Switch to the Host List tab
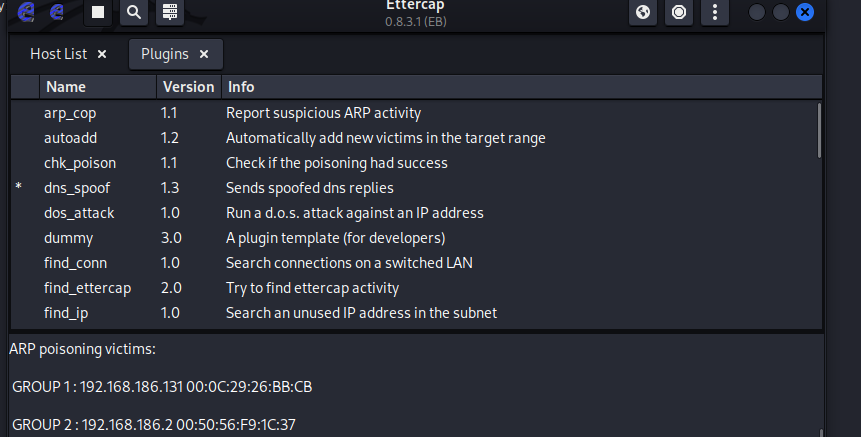 (x=58, y=54)
